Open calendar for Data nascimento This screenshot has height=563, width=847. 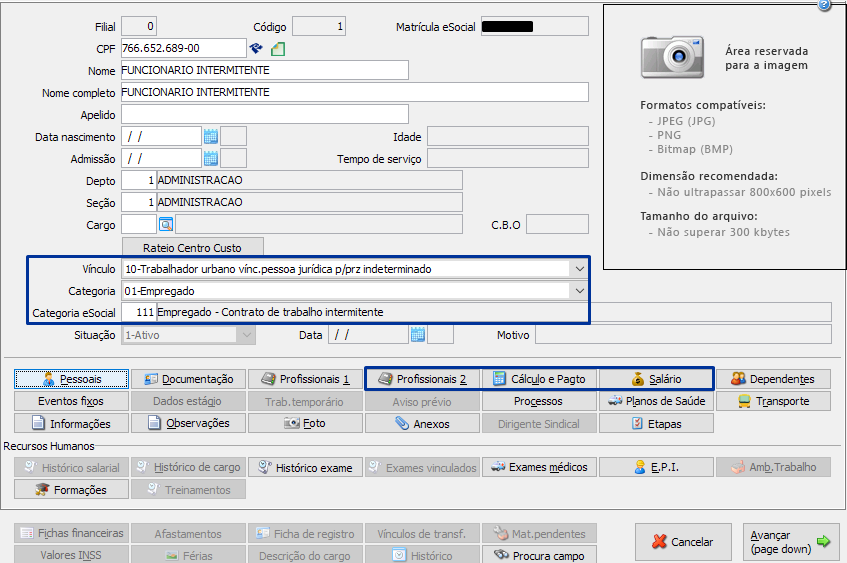tap(211, 136)
